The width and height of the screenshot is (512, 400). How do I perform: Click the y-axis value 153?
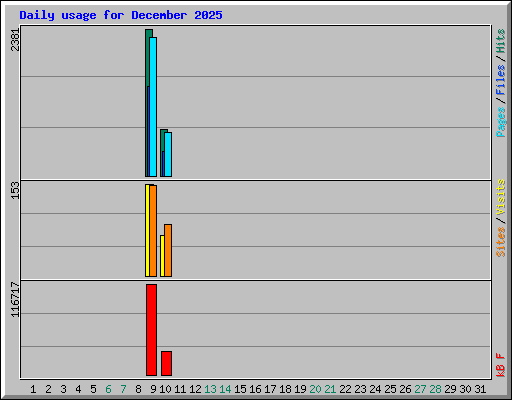point(15,190)
